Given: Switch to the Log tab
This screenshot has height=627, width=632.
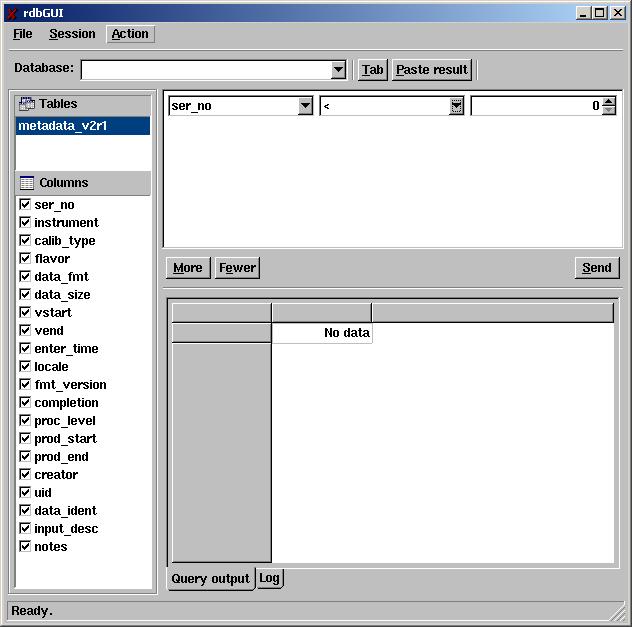Looking at the screenshot, I should [x=270, y=578].
